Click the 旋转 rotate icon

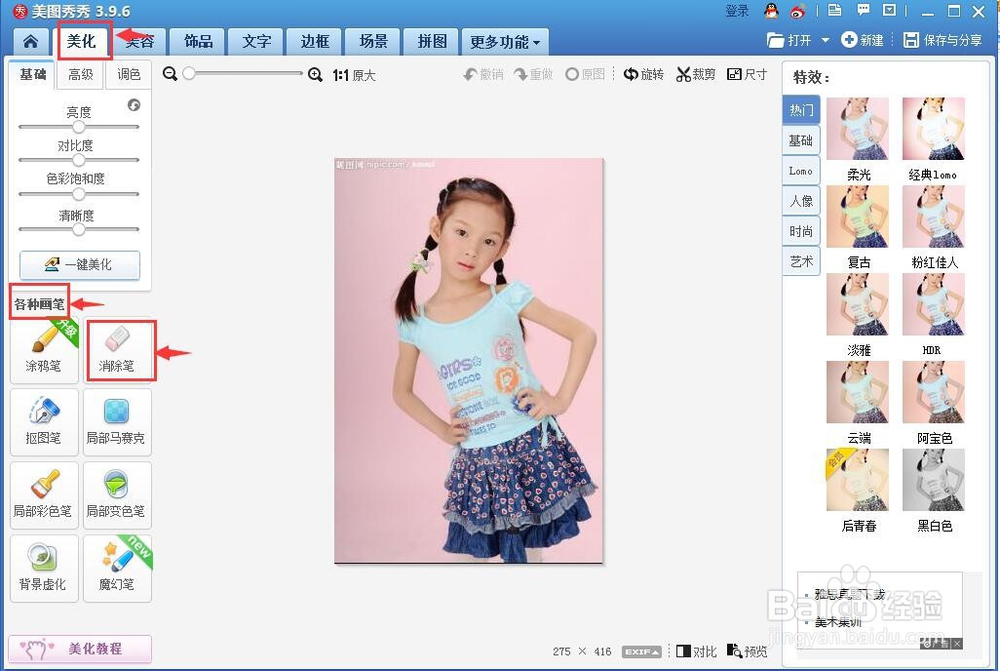[644, 74]
